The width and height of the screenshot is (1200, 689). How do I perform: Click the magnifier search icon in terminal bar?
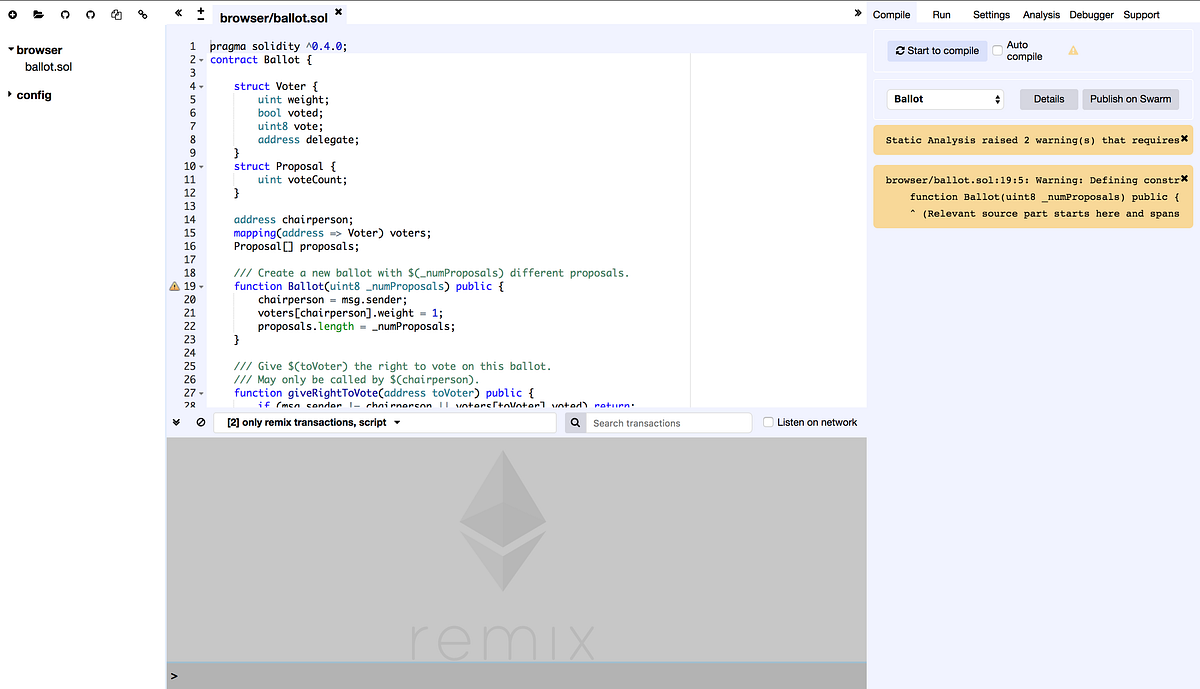[575, 423]
